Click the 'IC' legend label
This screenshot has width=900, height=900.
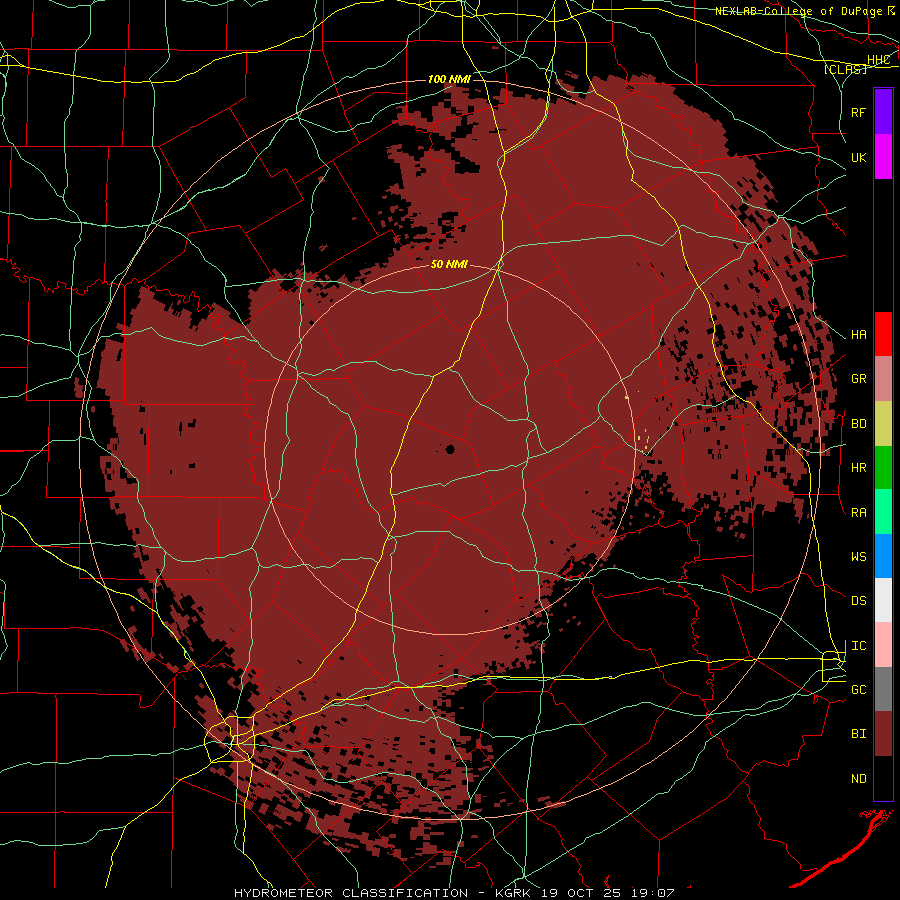[859, 646]
